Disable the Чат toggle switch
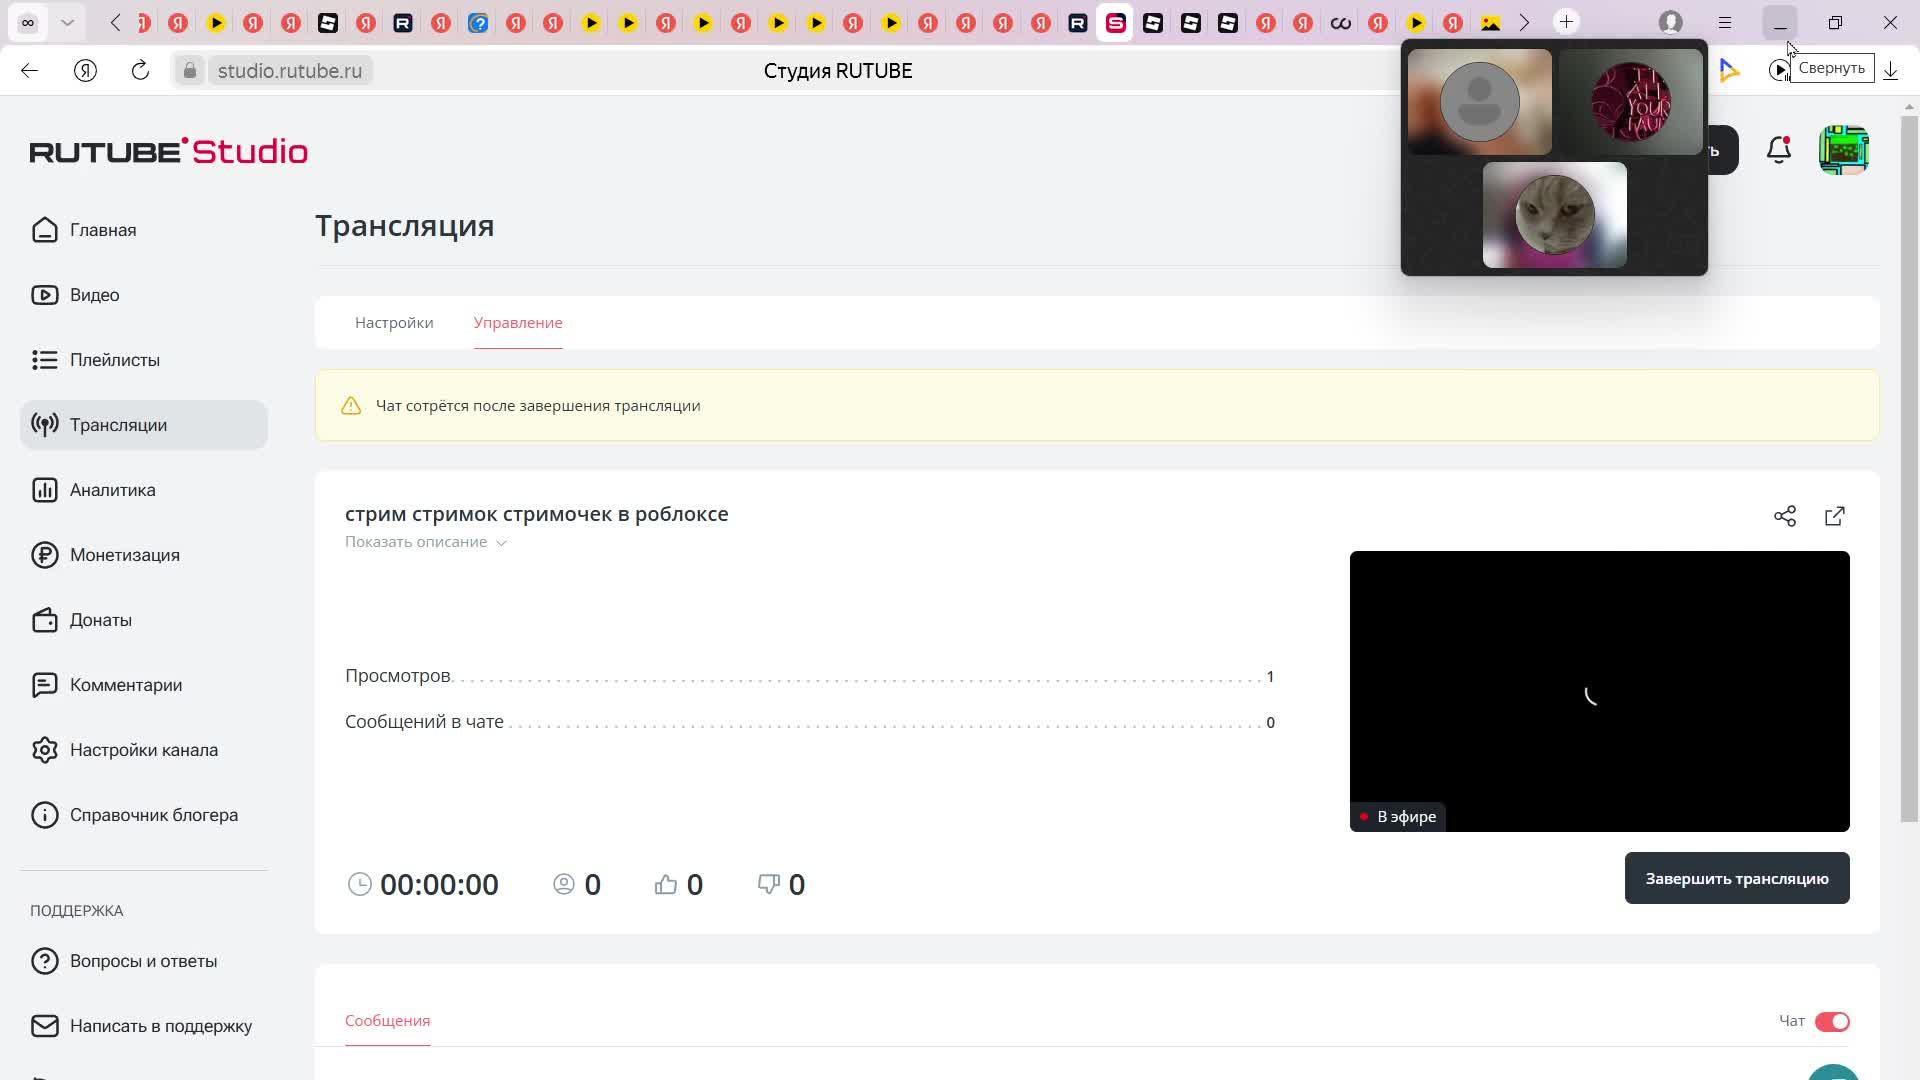 [1832, 1021]
